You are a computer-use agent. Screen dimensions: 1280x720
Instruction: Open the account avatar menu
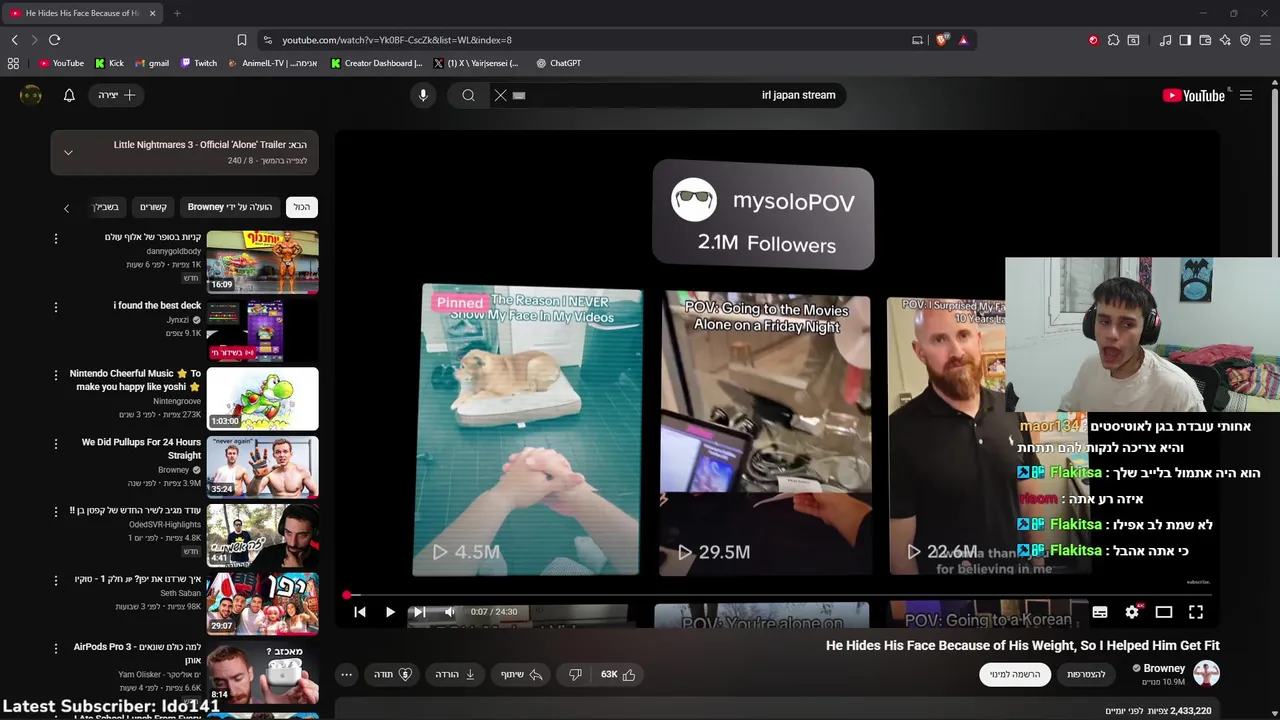[31, 95]
